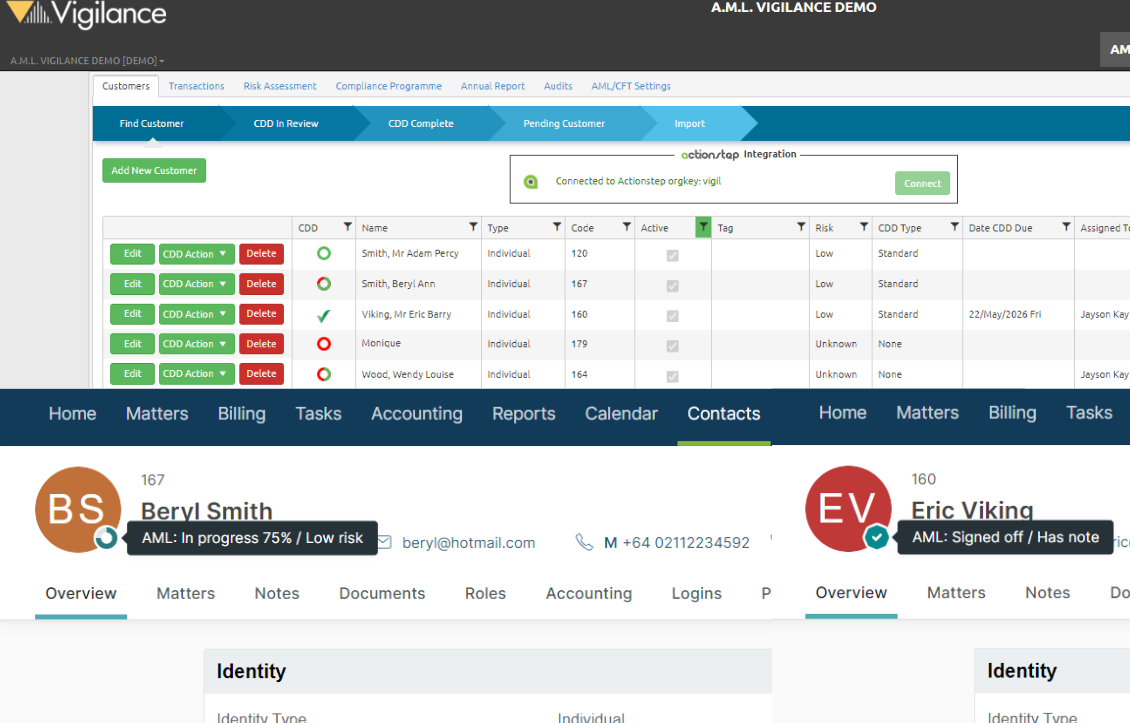This screenshot has height=723, width=1130.
Task: Click the phone icon beside Beryl's number
Action: (x=584, y=542)
